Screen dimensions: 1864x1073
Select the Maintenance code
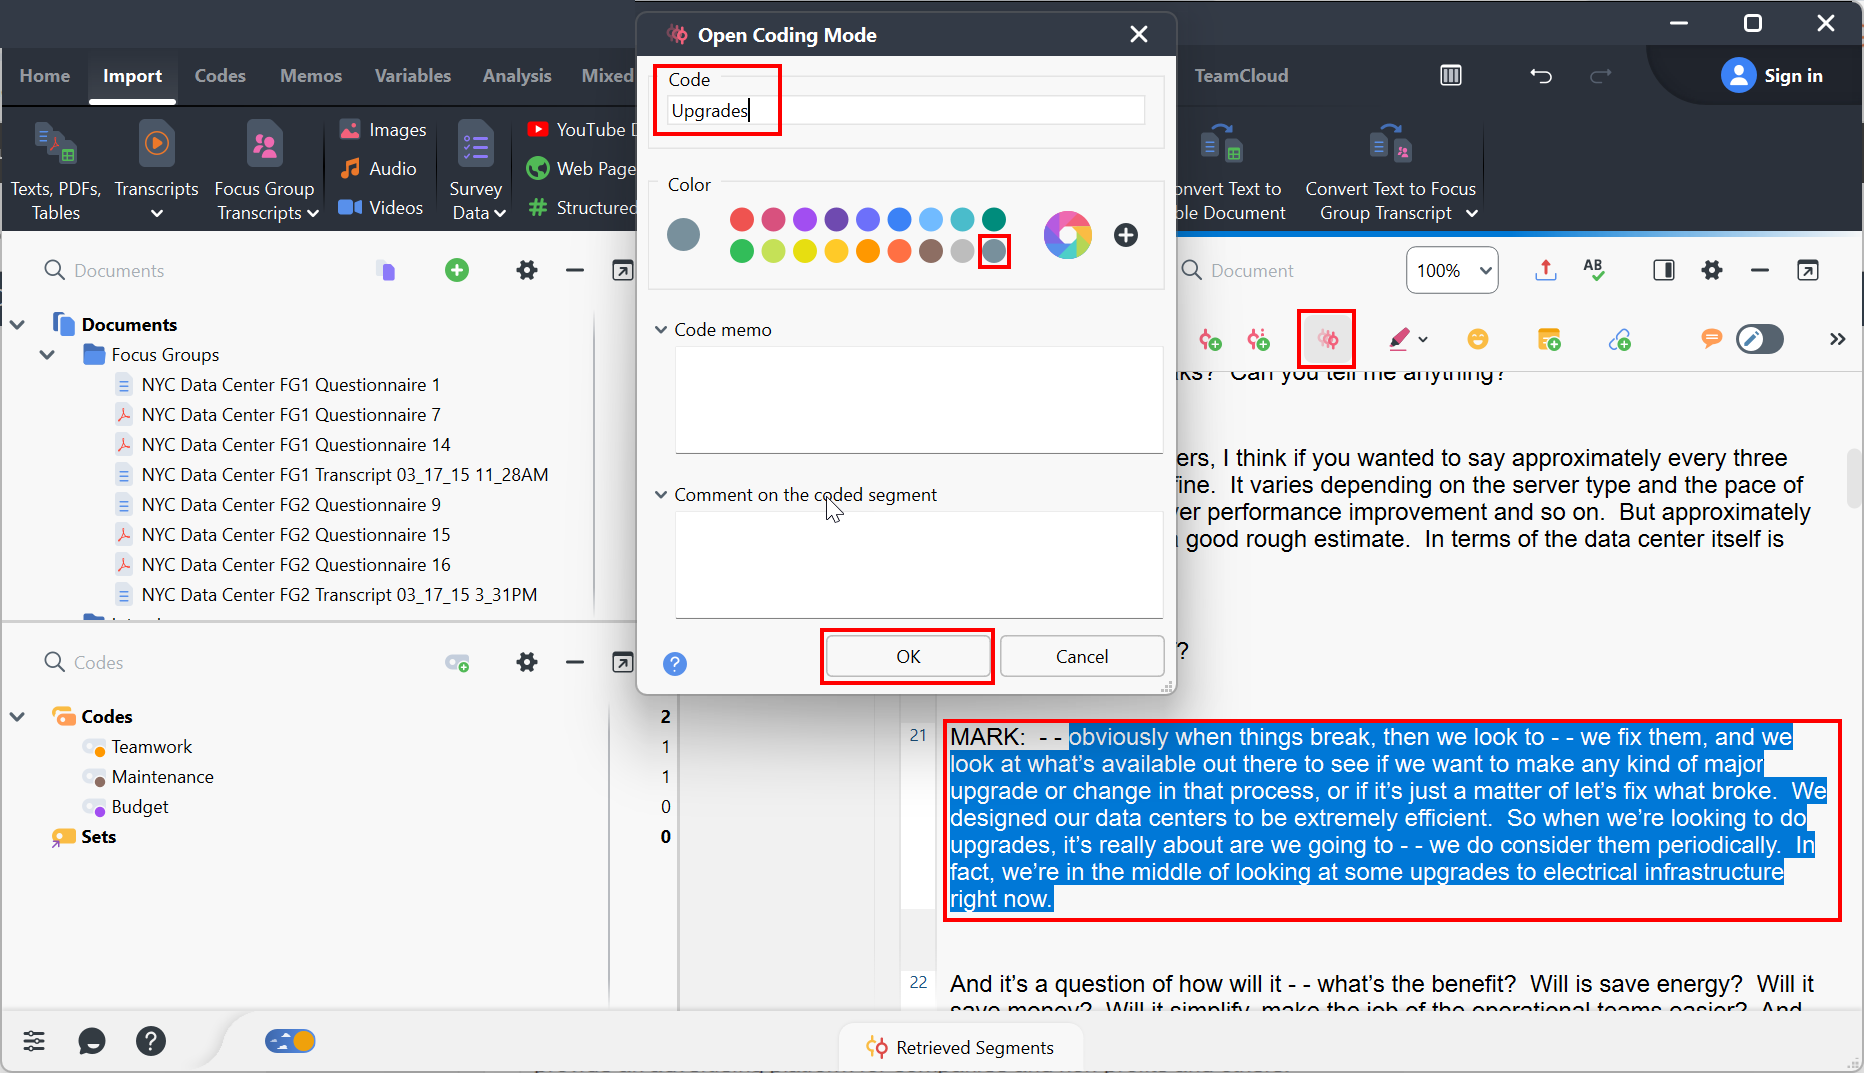point(162,776)
